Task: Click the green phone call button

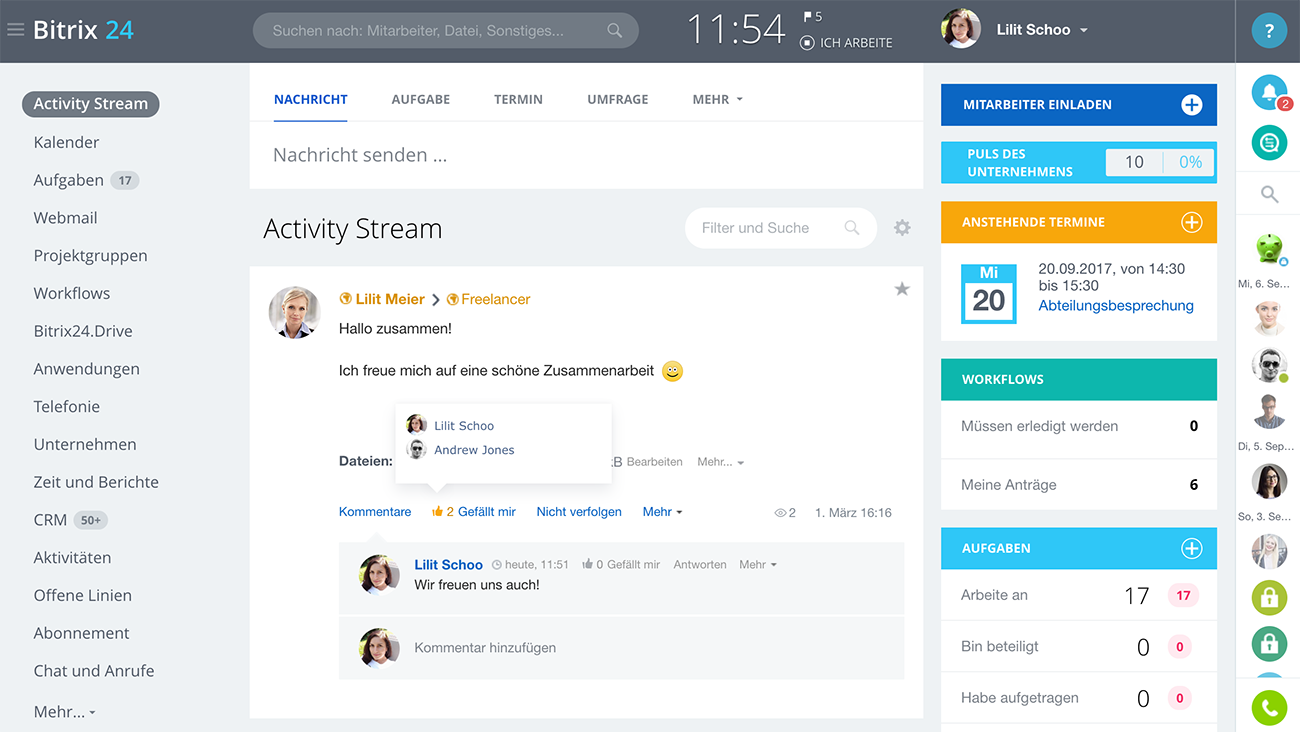Action: click(x=1269, y=708)
